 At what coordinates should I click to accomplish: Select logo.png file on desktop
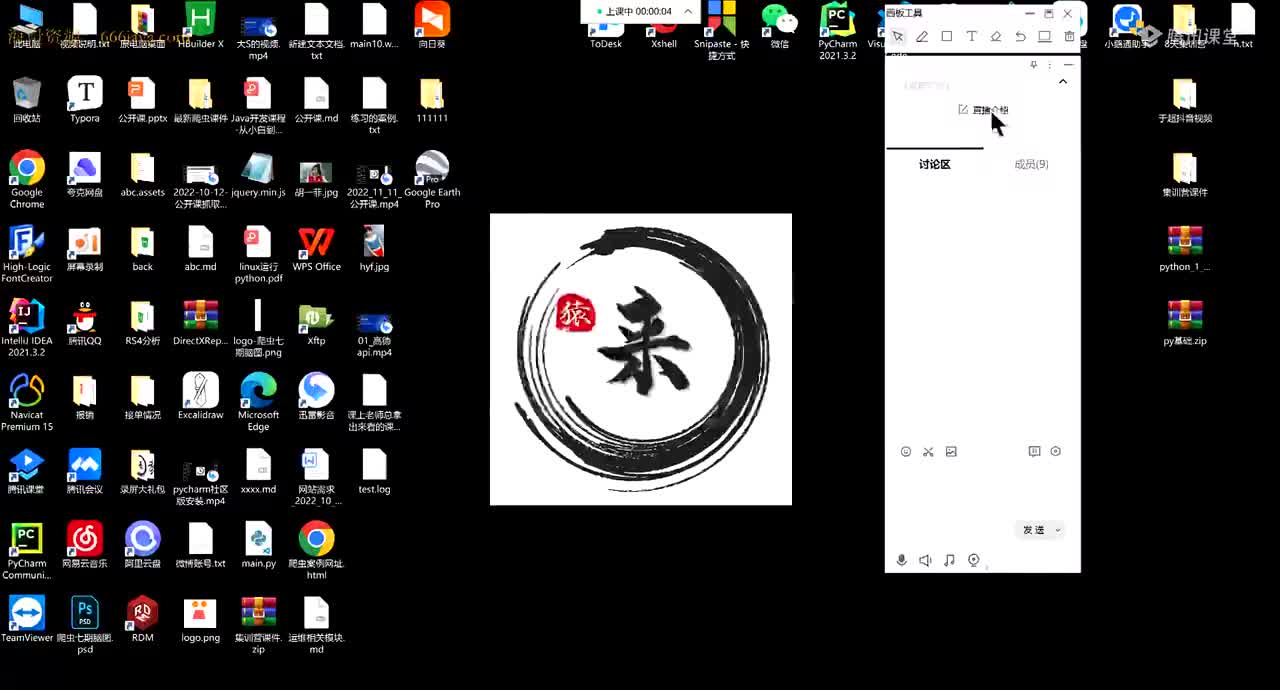click(x=201, y=619)
